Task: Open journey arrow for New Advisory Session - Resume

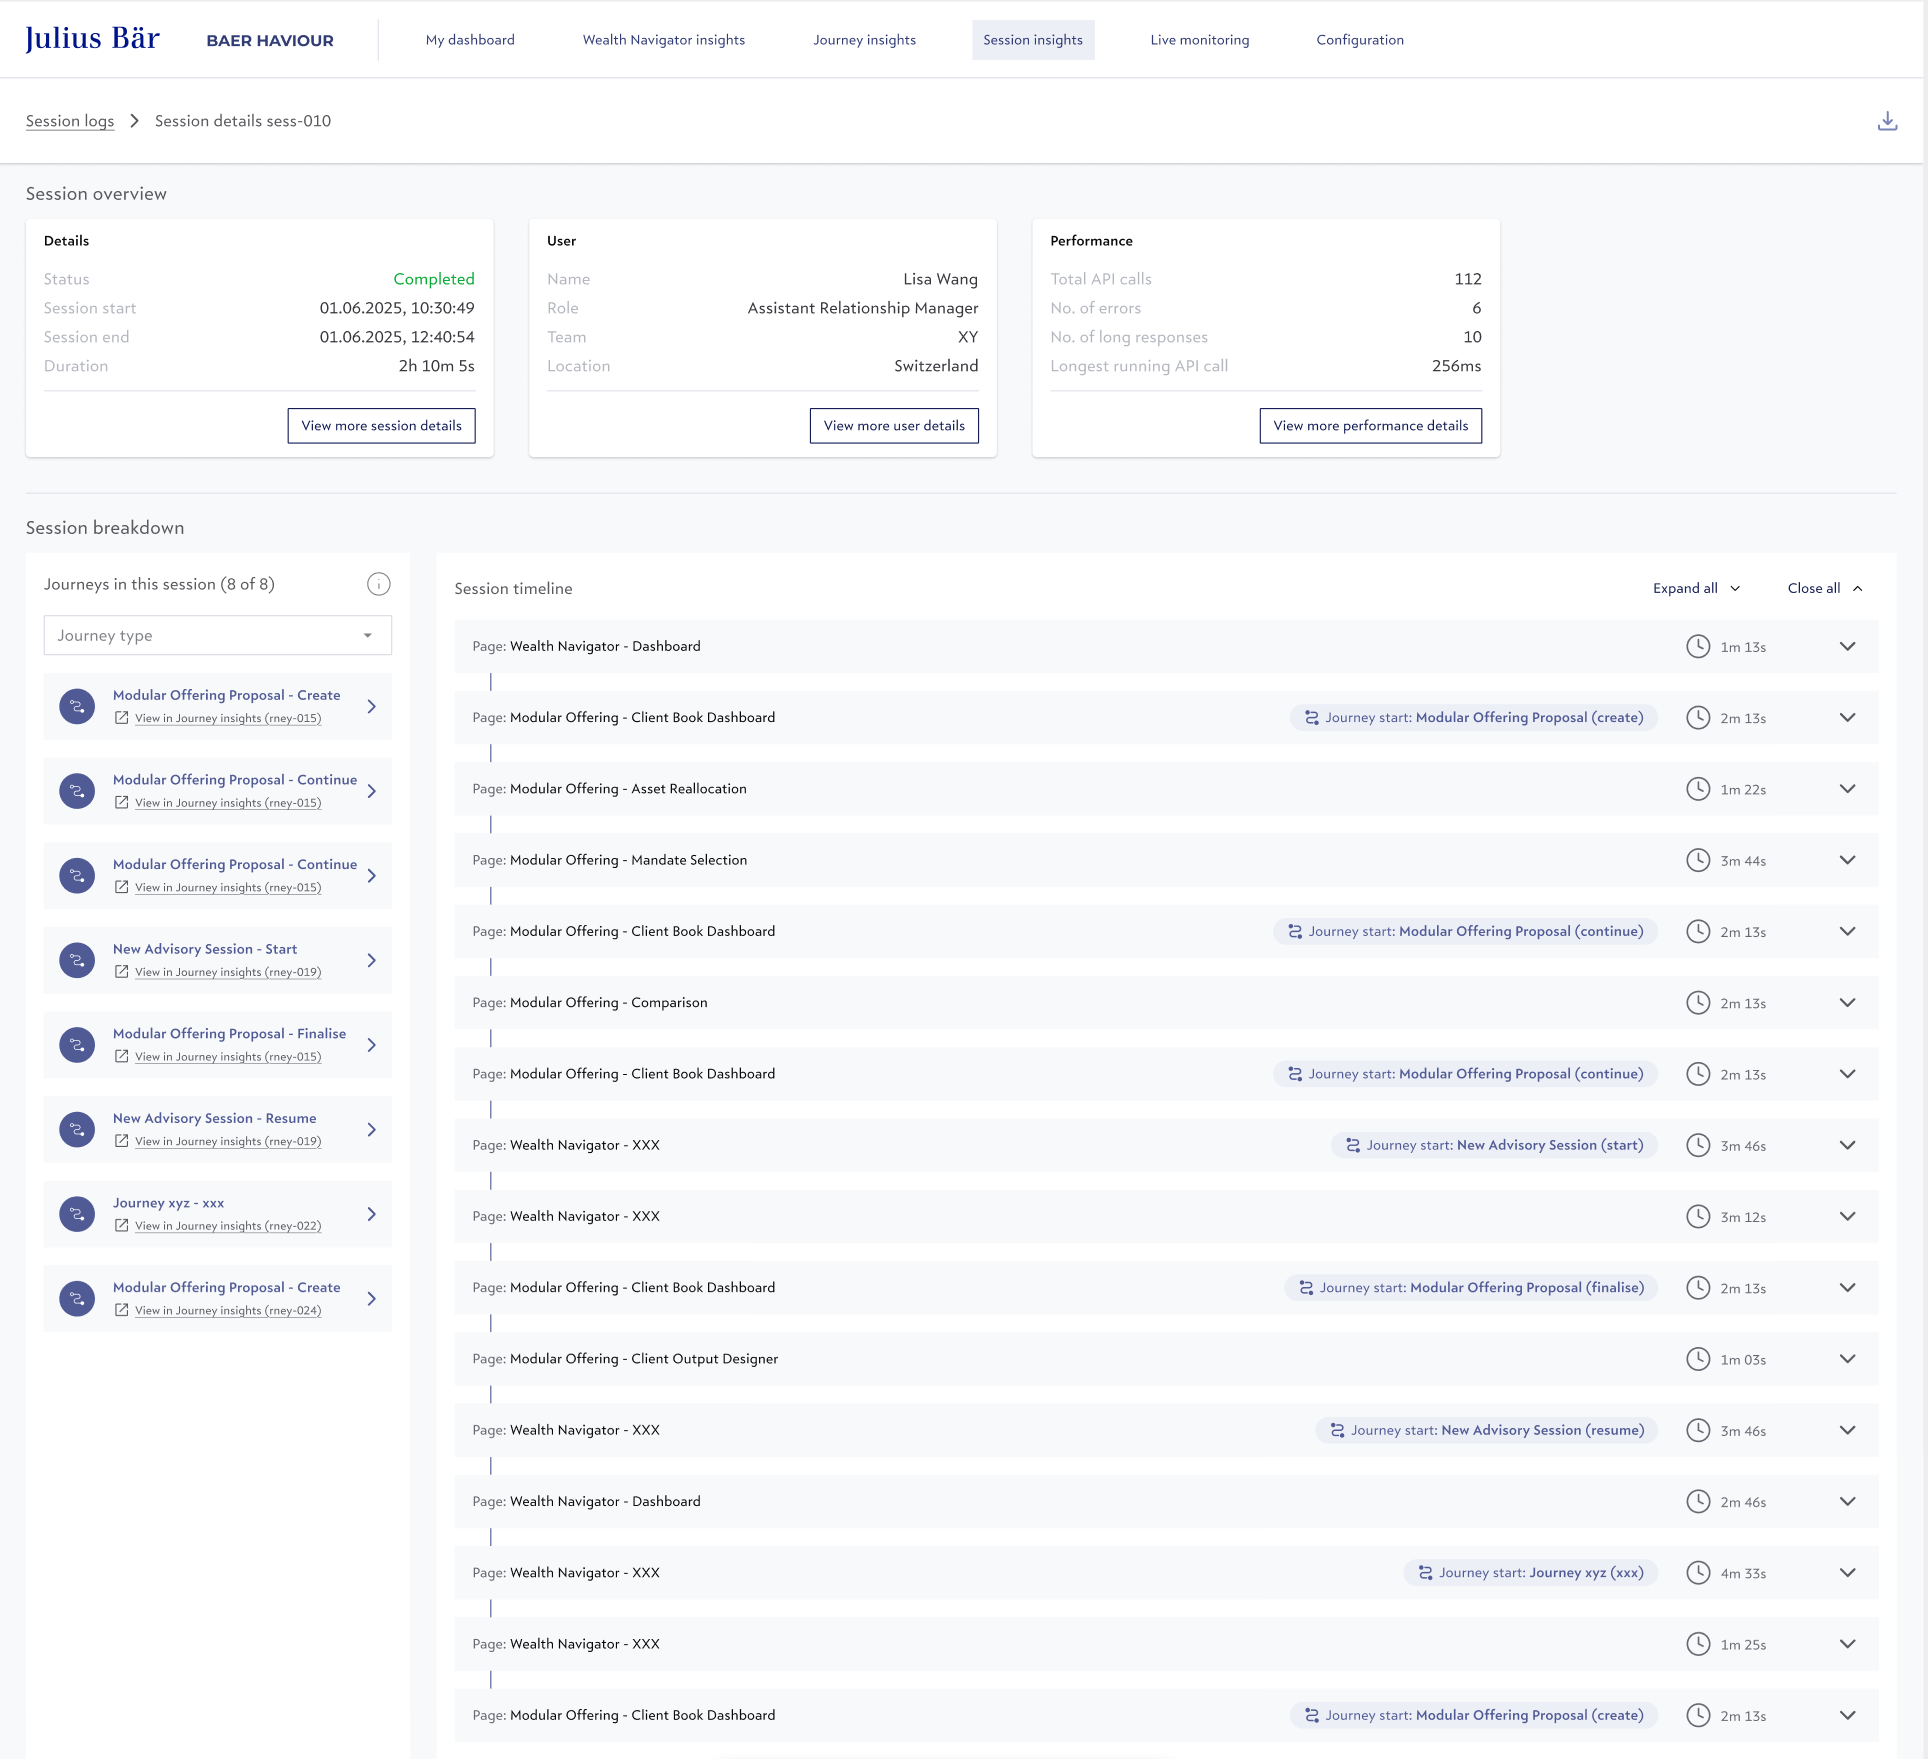Action: pos(372,1130)
